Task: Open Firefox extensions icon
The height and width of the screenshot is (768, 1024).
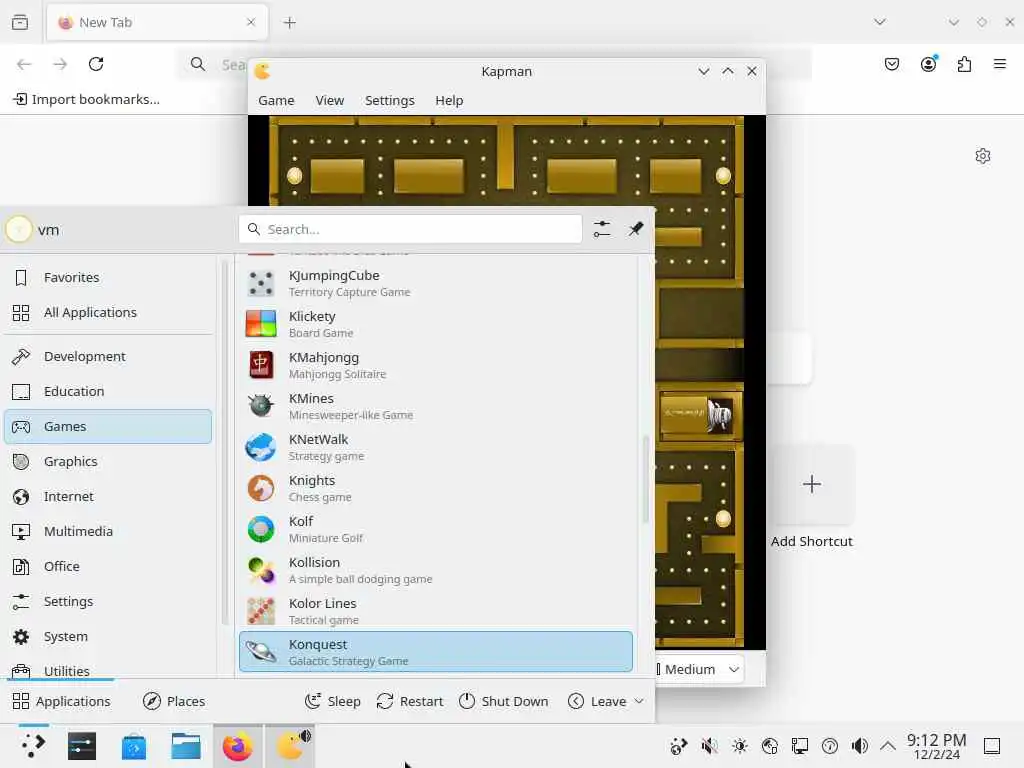Action: [965, 64]
